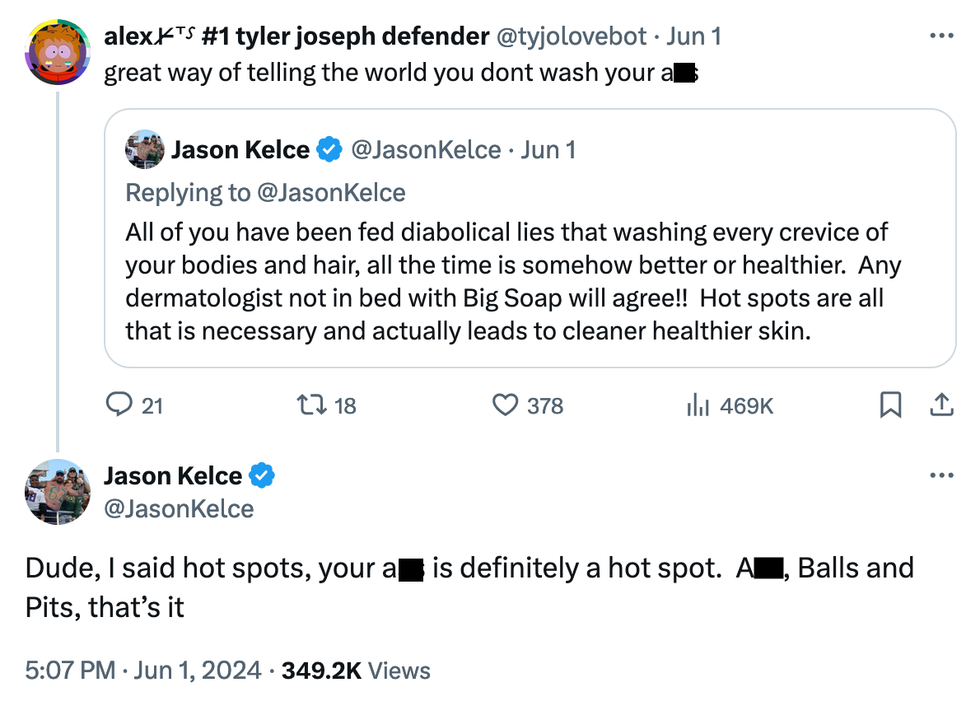The height and width of the screenshot is (707, 980).
Task: Open more options on alex's tweet
Action: pyautogui.click(x=941, y=37)
